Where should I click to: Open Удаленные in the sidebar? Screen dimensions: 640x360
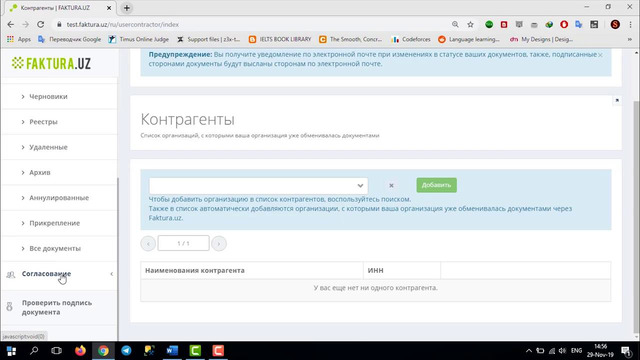click(x=48, y=147)
